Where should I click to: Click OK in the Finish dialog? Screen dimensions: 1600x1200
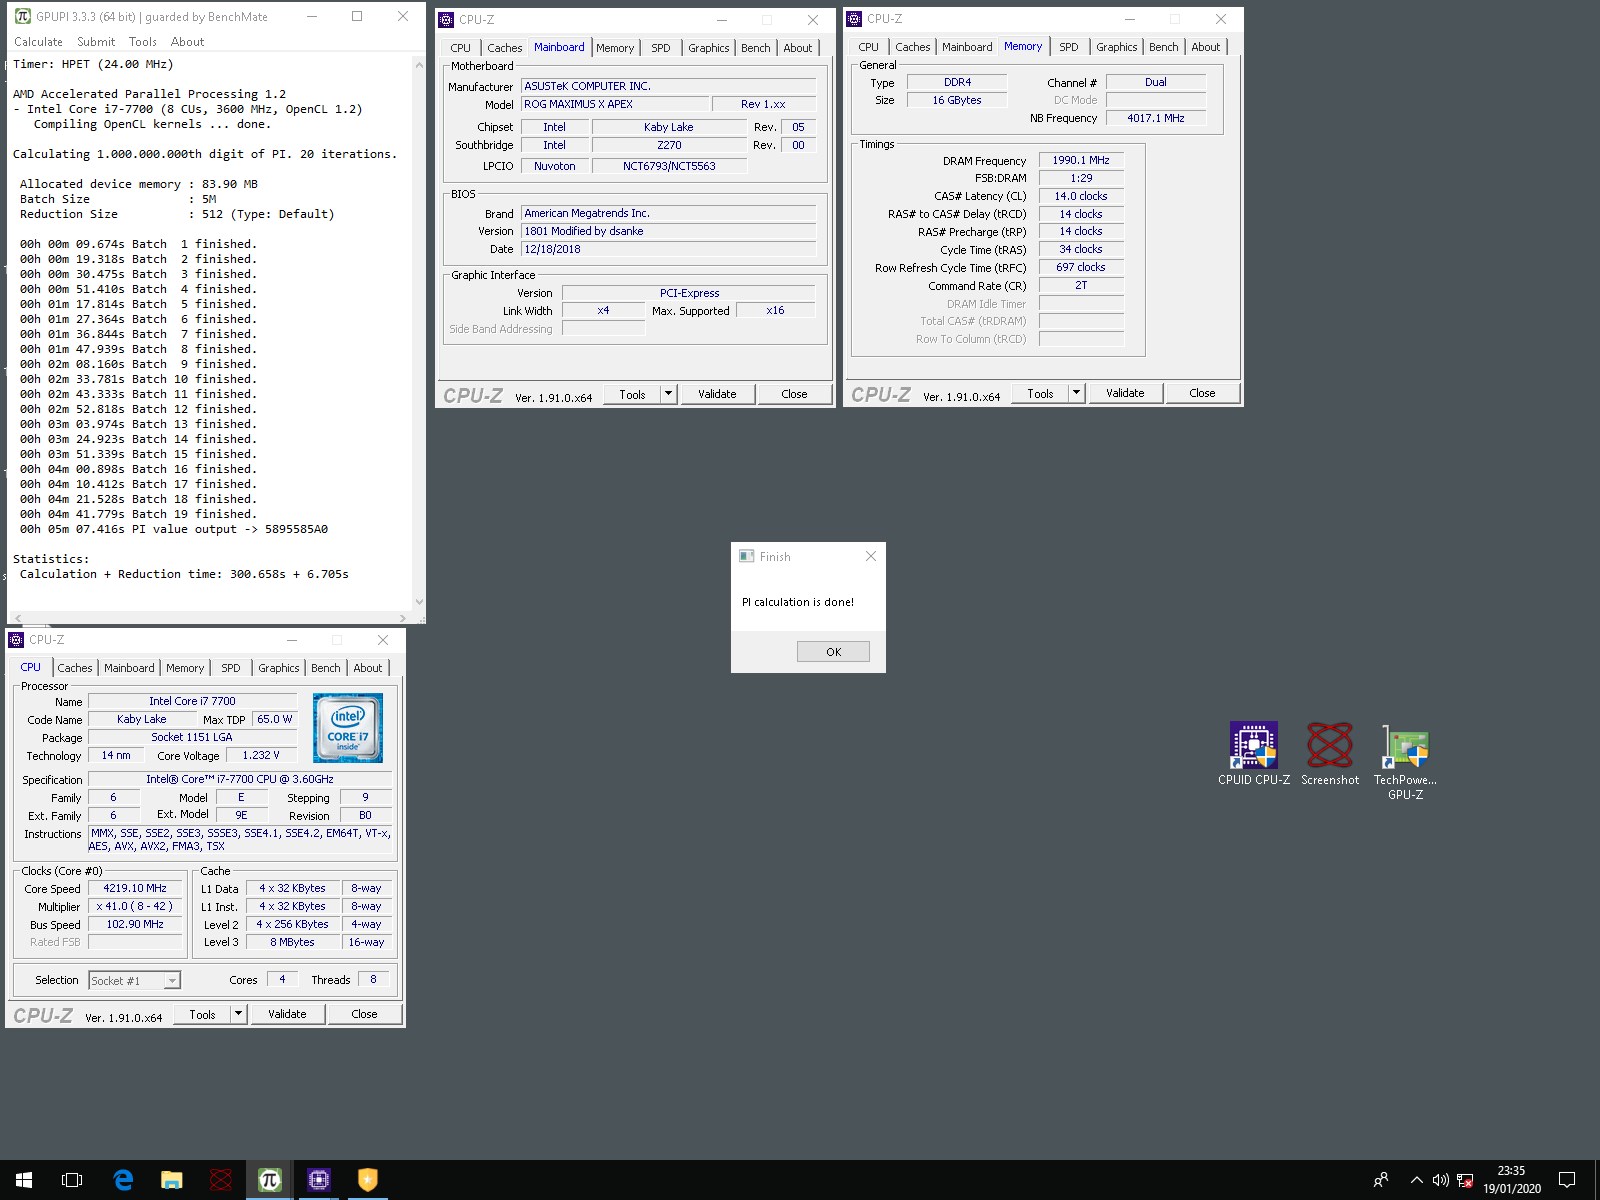tap(833, 652)
